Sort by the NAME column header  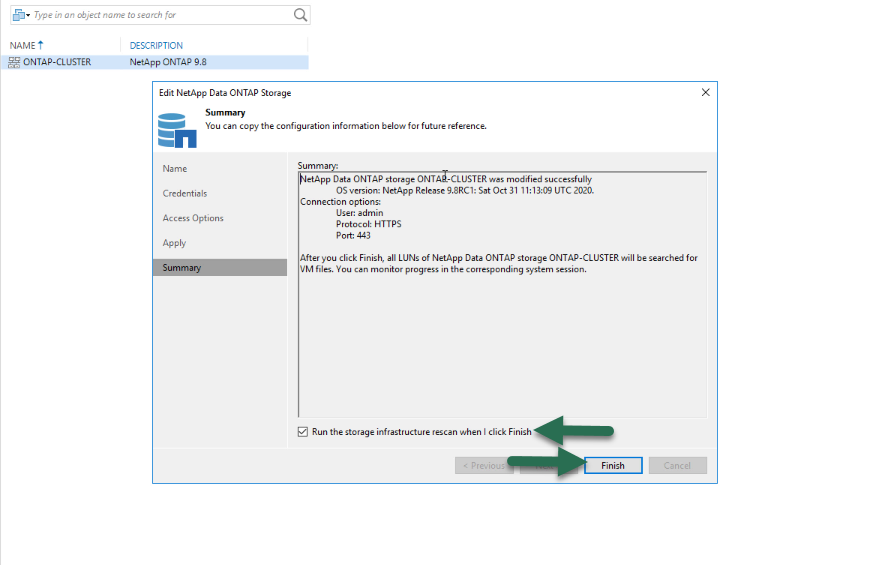tap(26, 46)
